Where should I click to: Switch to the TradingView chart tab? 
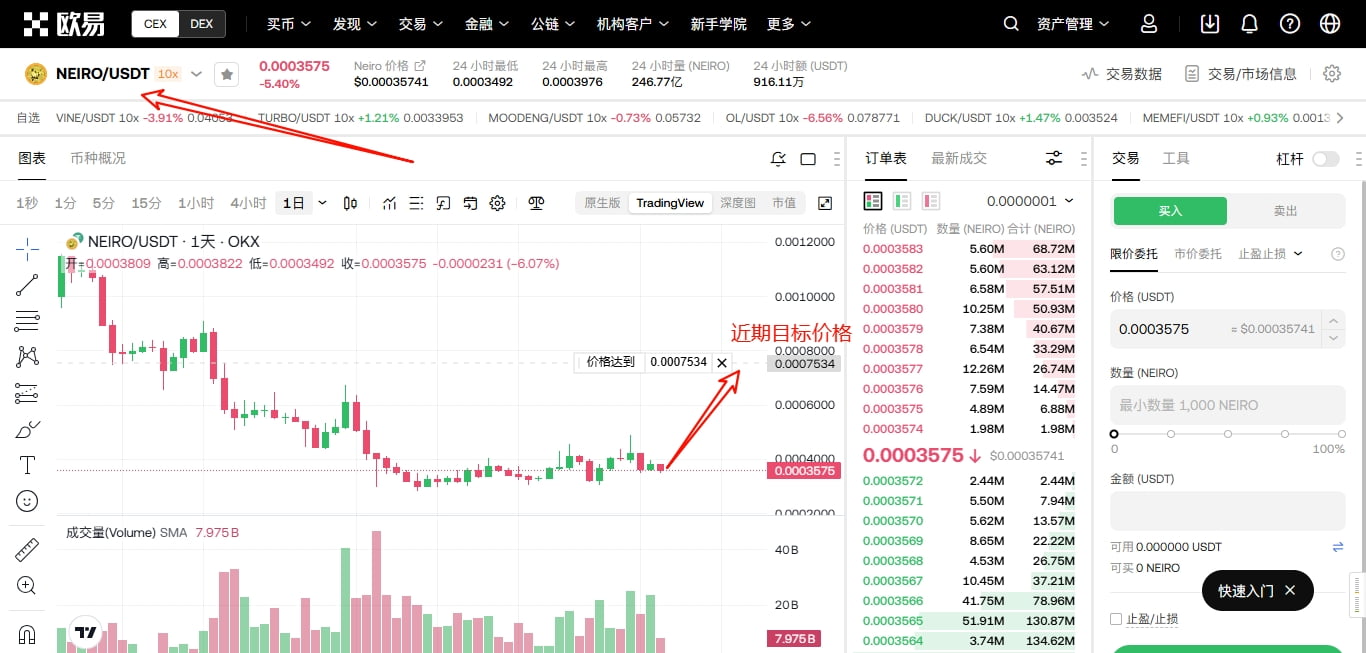click(x=669, y=202)
